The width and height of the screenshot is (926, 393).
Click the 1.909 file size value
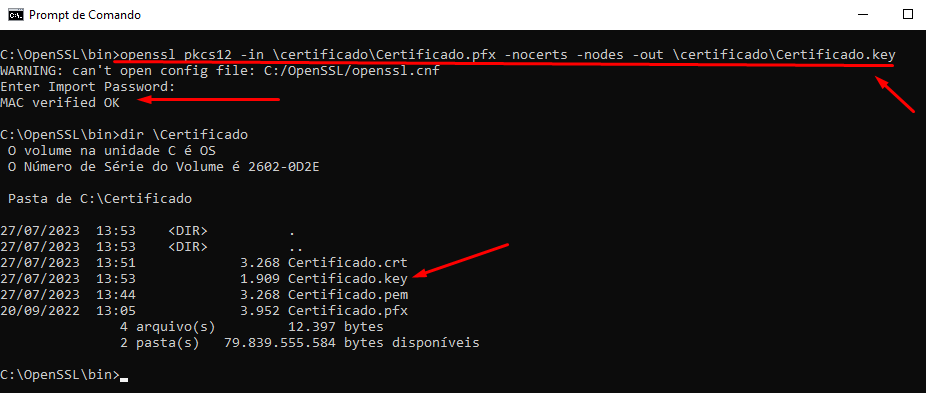point(260,278)
